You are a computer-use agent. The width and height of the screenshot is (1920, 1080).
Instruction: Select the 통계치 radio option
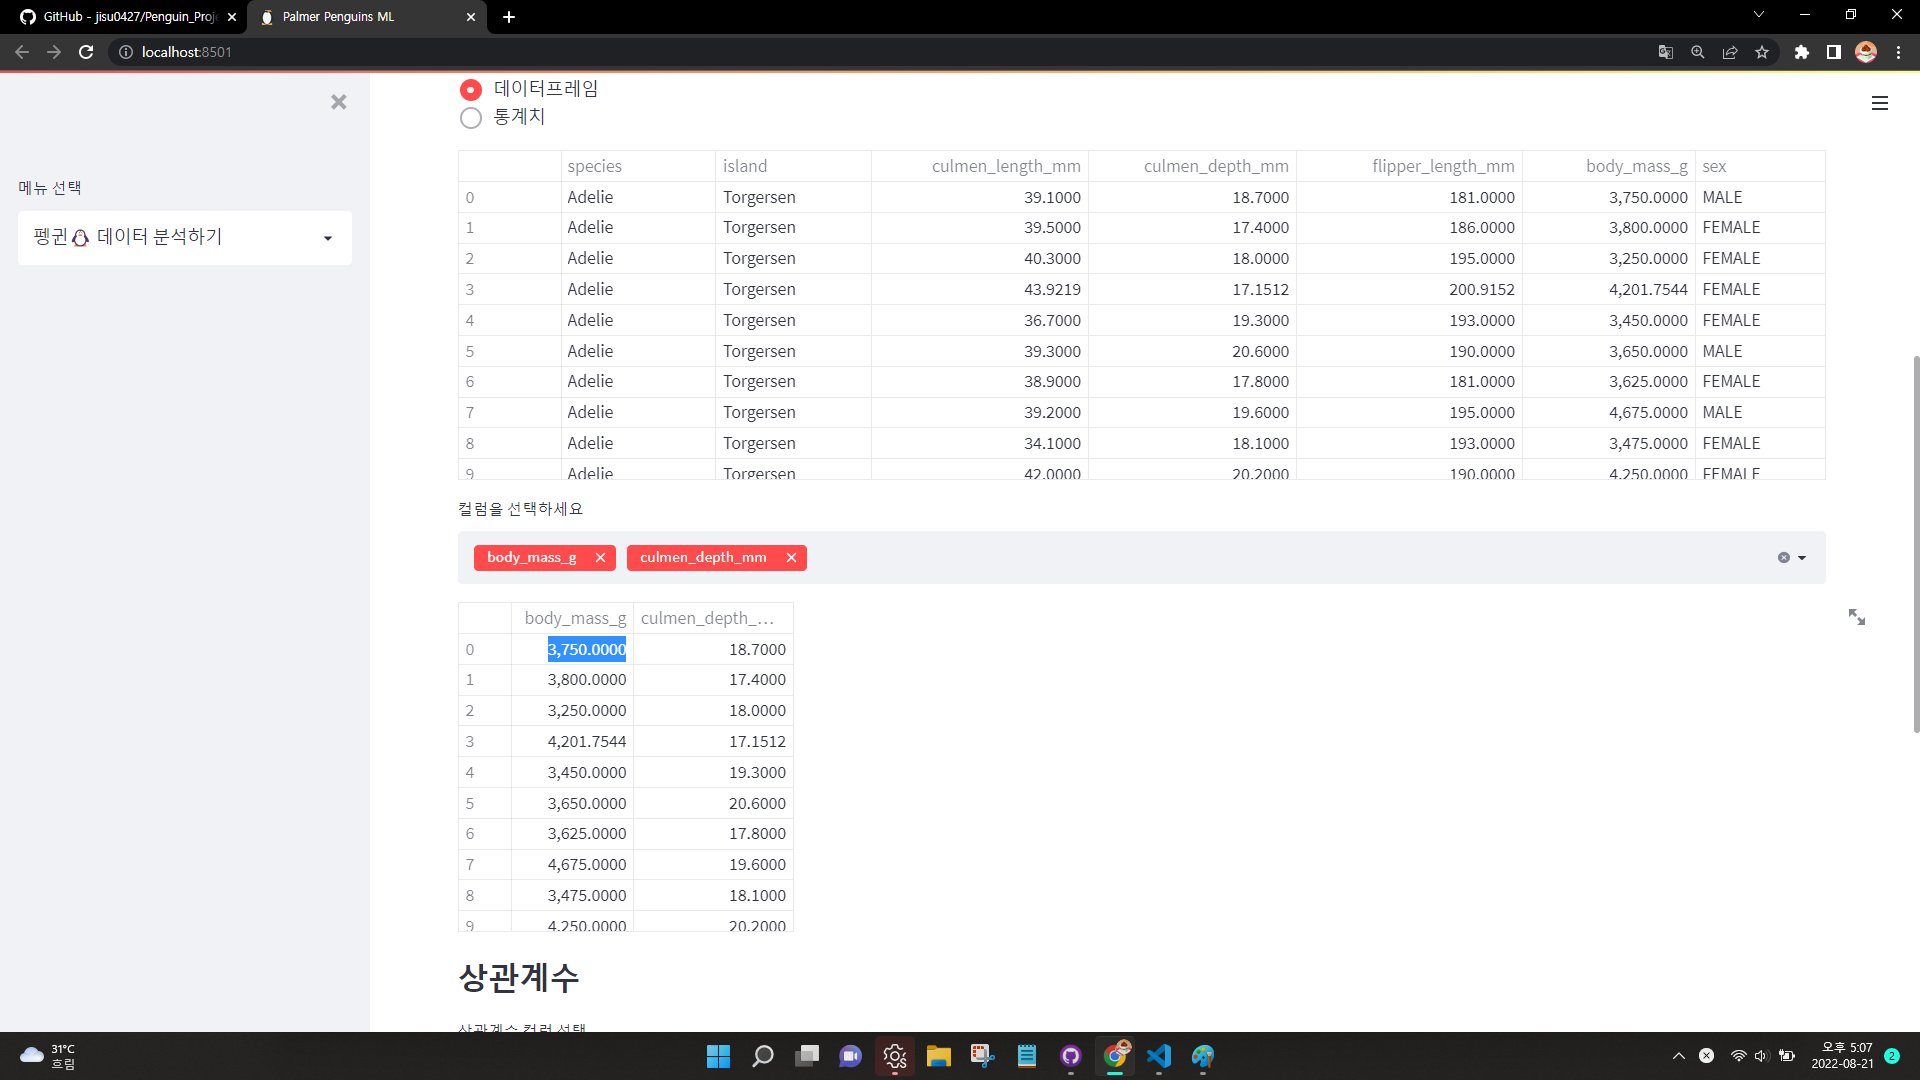(x=470, y=118)
